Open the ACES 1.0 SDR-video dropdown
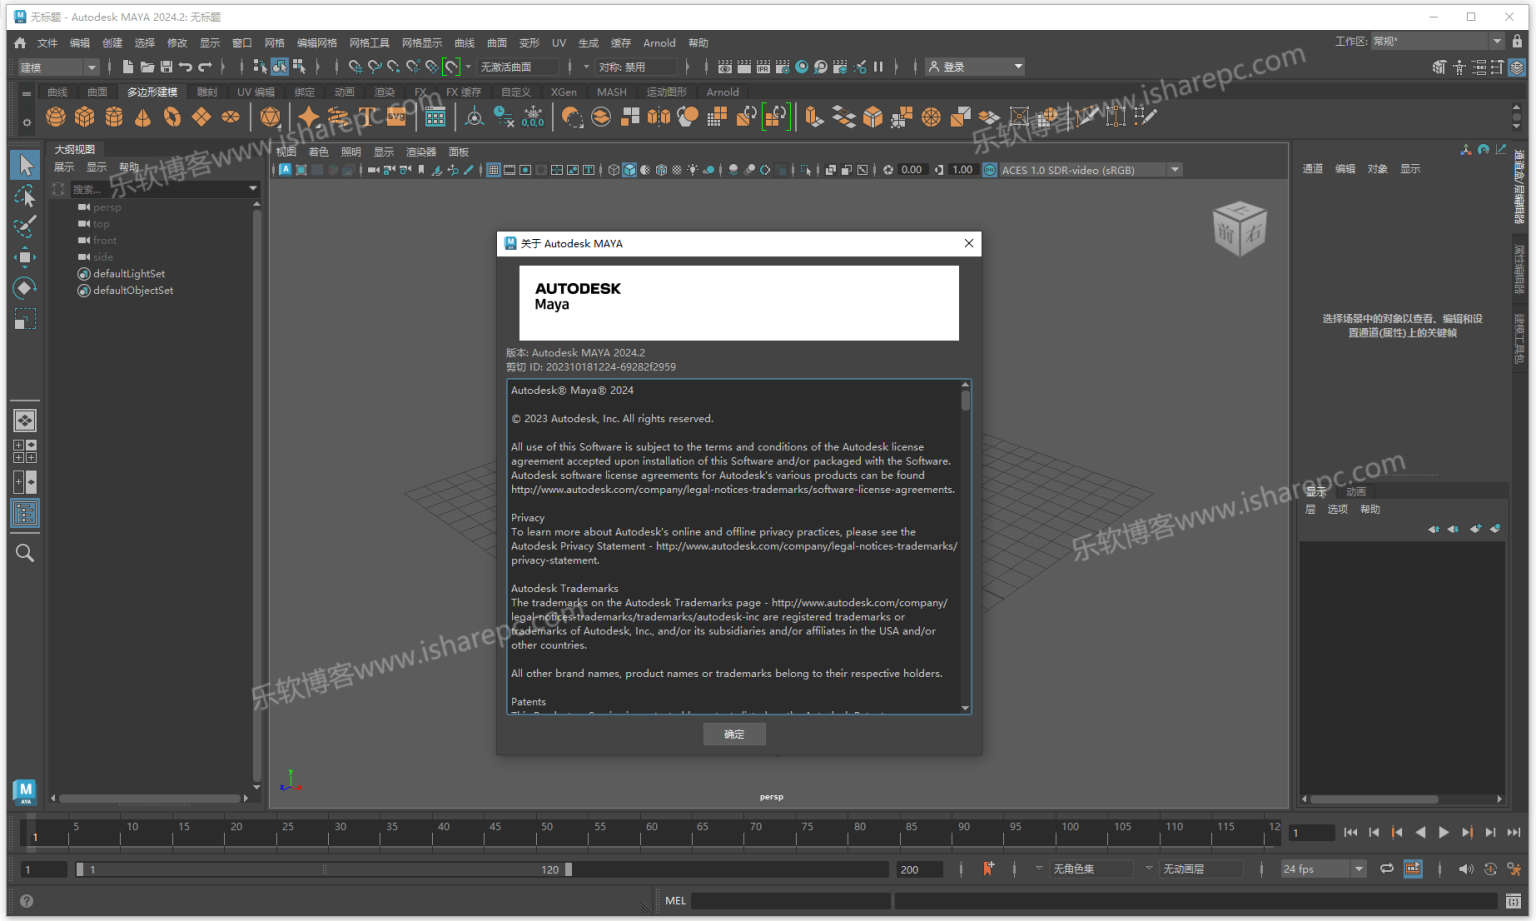 [1091, 170]
